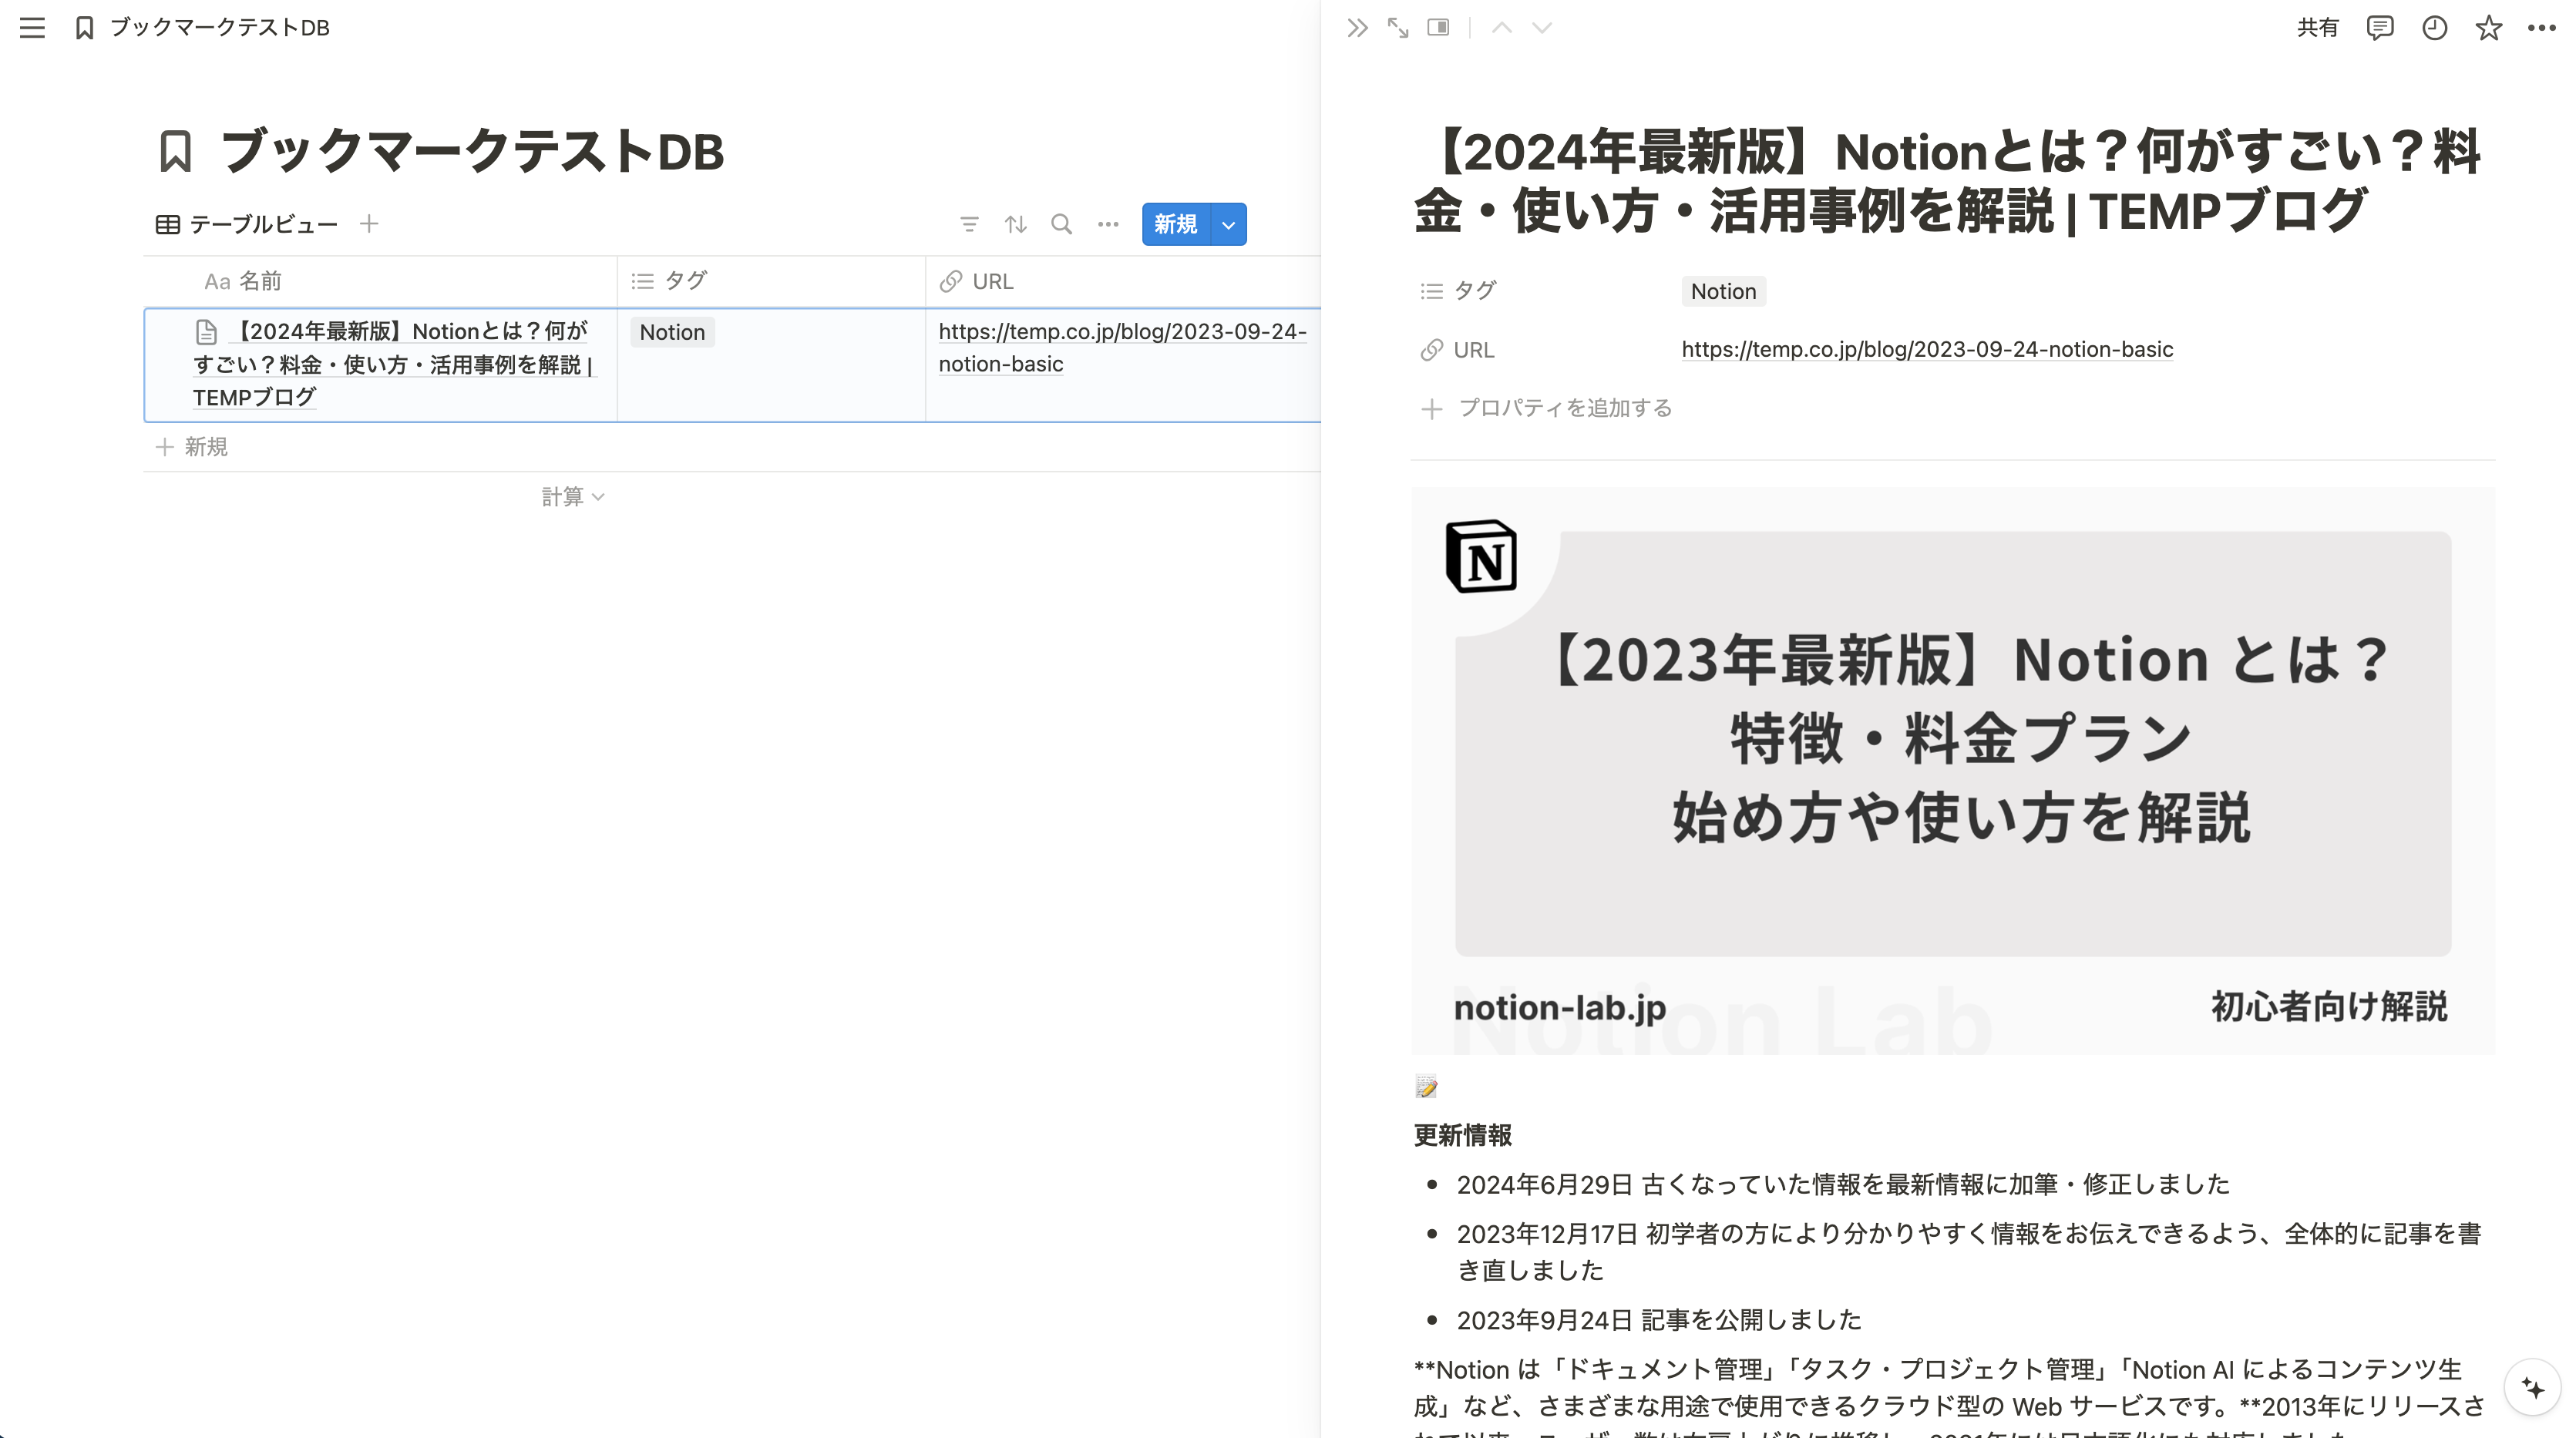Close side peek with double chevron icon
This screenshot has height=1438, width=2576.
point(1357,28)
